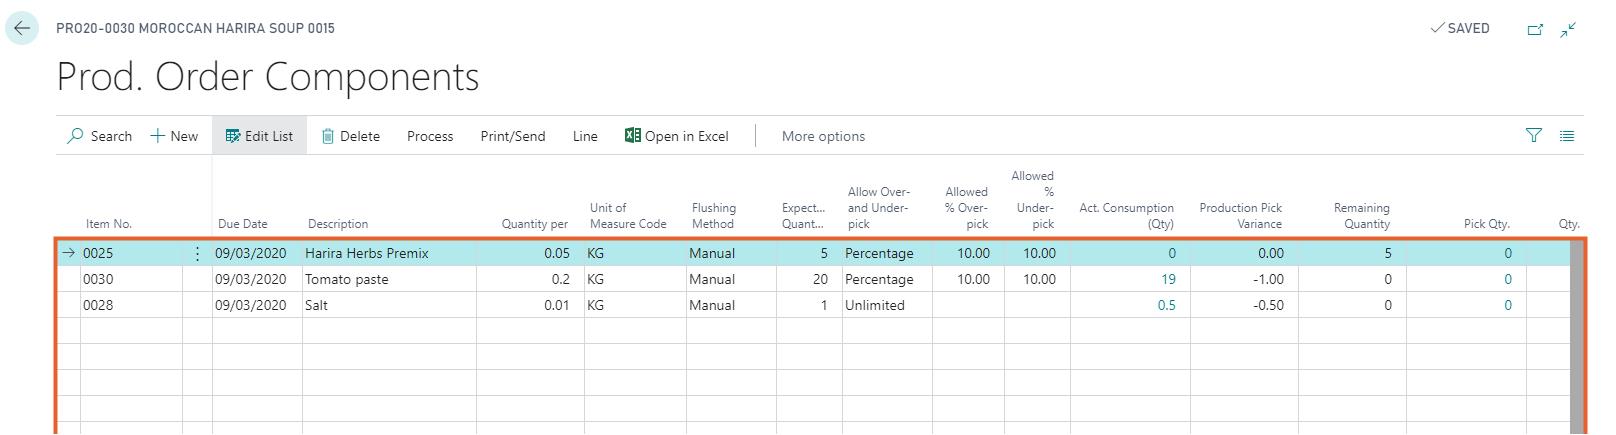Open the Process menu
The width and height of the screenshot is (1616, 435).
point(430,136)
